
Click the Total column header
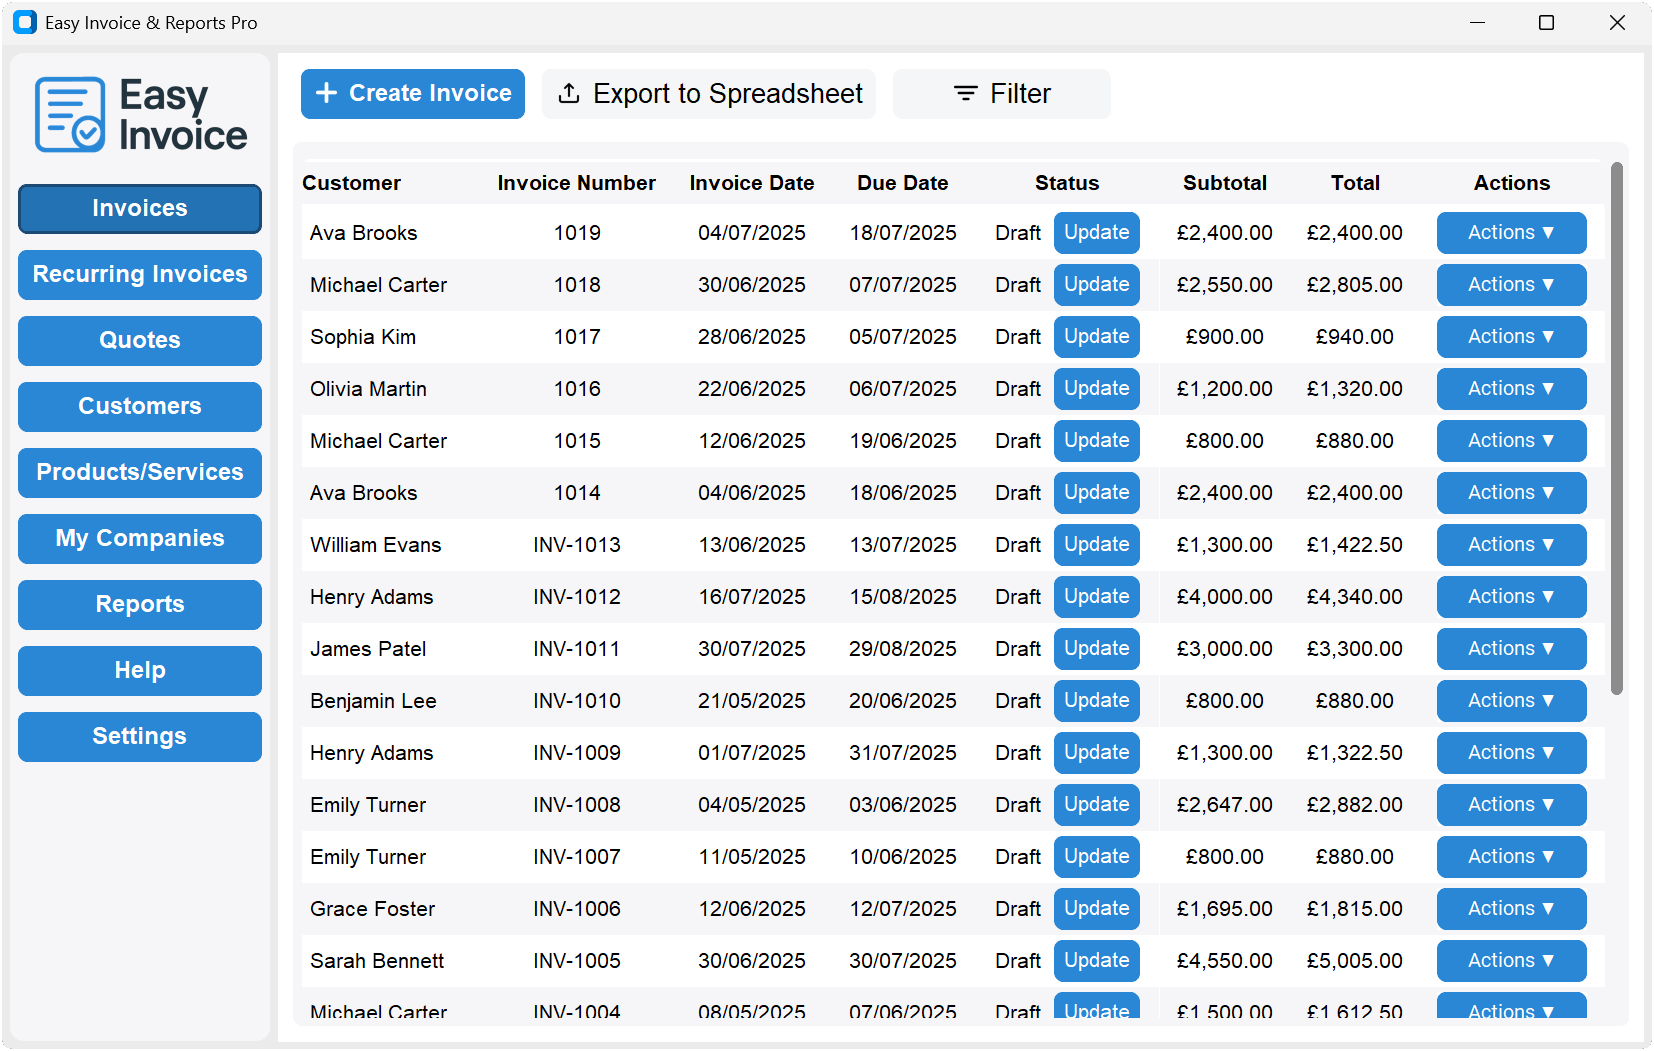[x=1355, y=183]
